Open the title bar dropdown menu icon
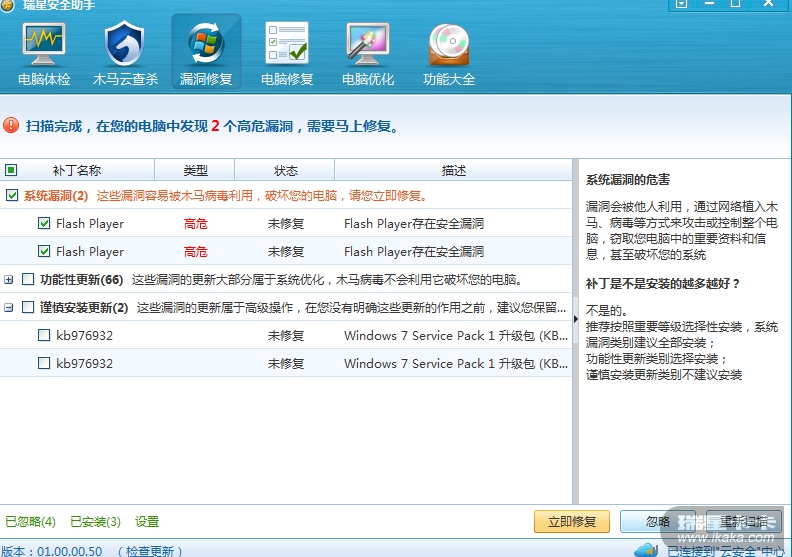The height and width of the screenshot is (557, 792). [x=681, y=4]
